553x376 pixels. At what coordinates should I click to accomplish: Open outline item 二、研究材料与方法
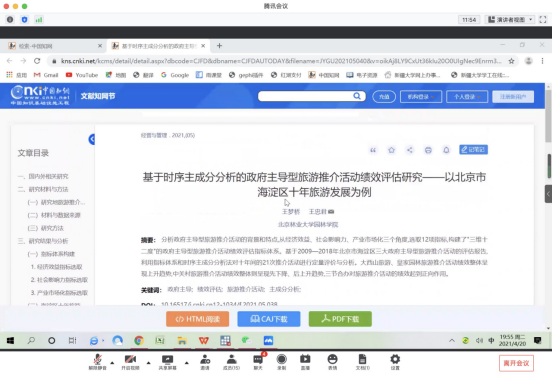43,189
